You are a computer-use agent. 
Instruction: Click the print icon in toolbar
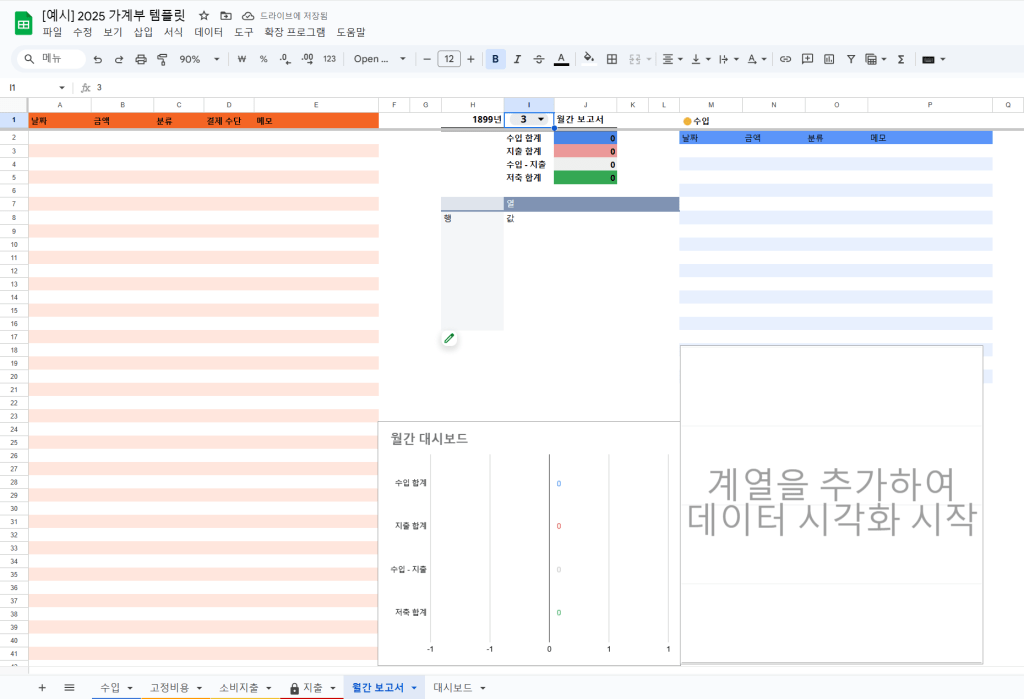tap(141, 59)
